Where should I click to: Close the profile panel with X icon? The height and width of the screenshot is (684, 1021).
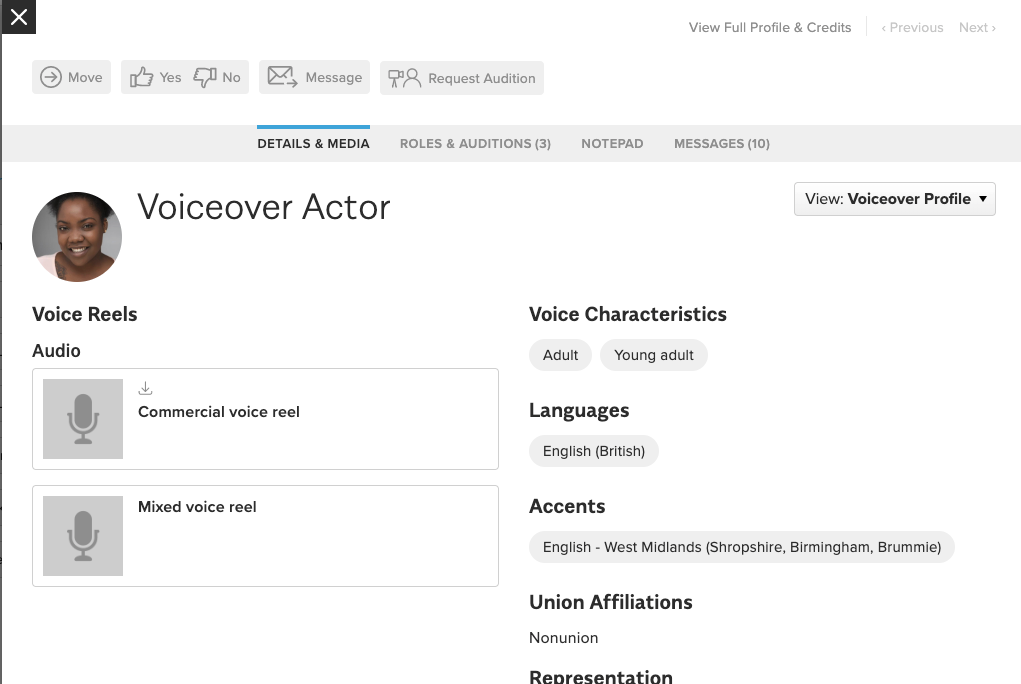[18, 17]
